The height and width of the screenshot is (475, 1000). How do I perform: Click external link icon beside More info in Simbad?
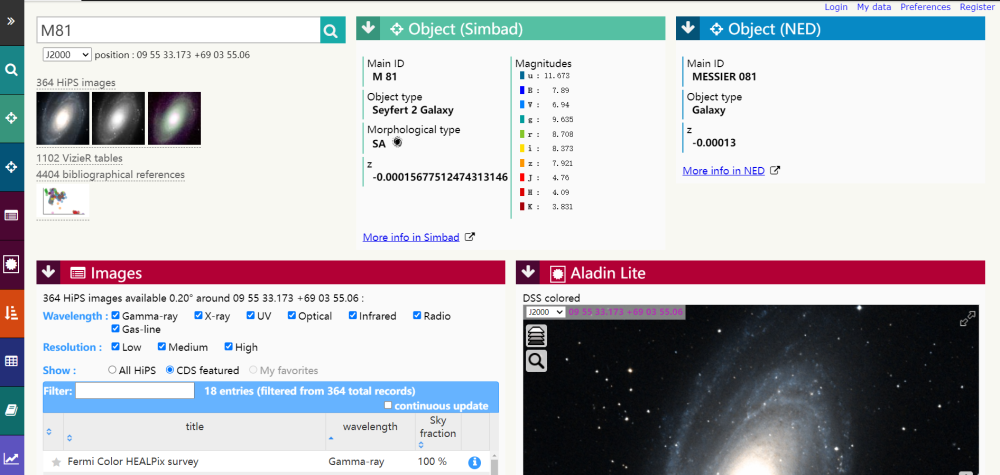[x=469, y=237]
